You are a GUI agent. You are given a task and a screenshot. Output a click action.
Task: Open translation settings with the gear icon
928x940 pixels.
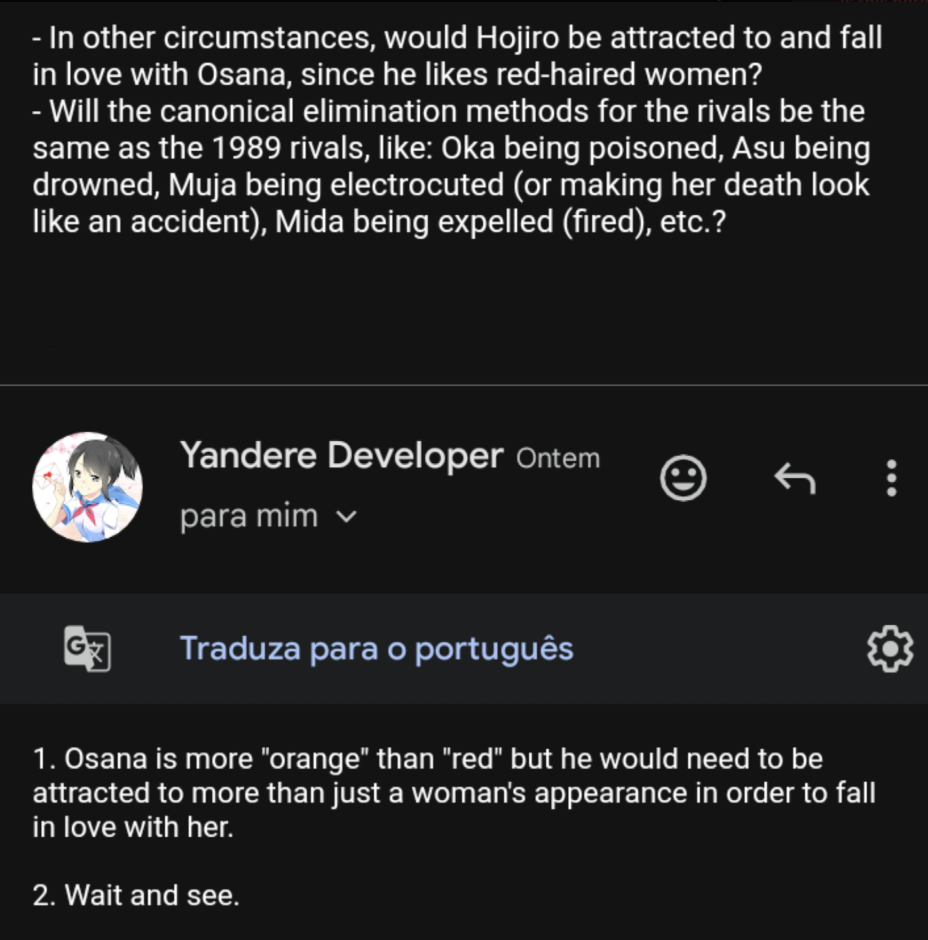click(890, 649)
